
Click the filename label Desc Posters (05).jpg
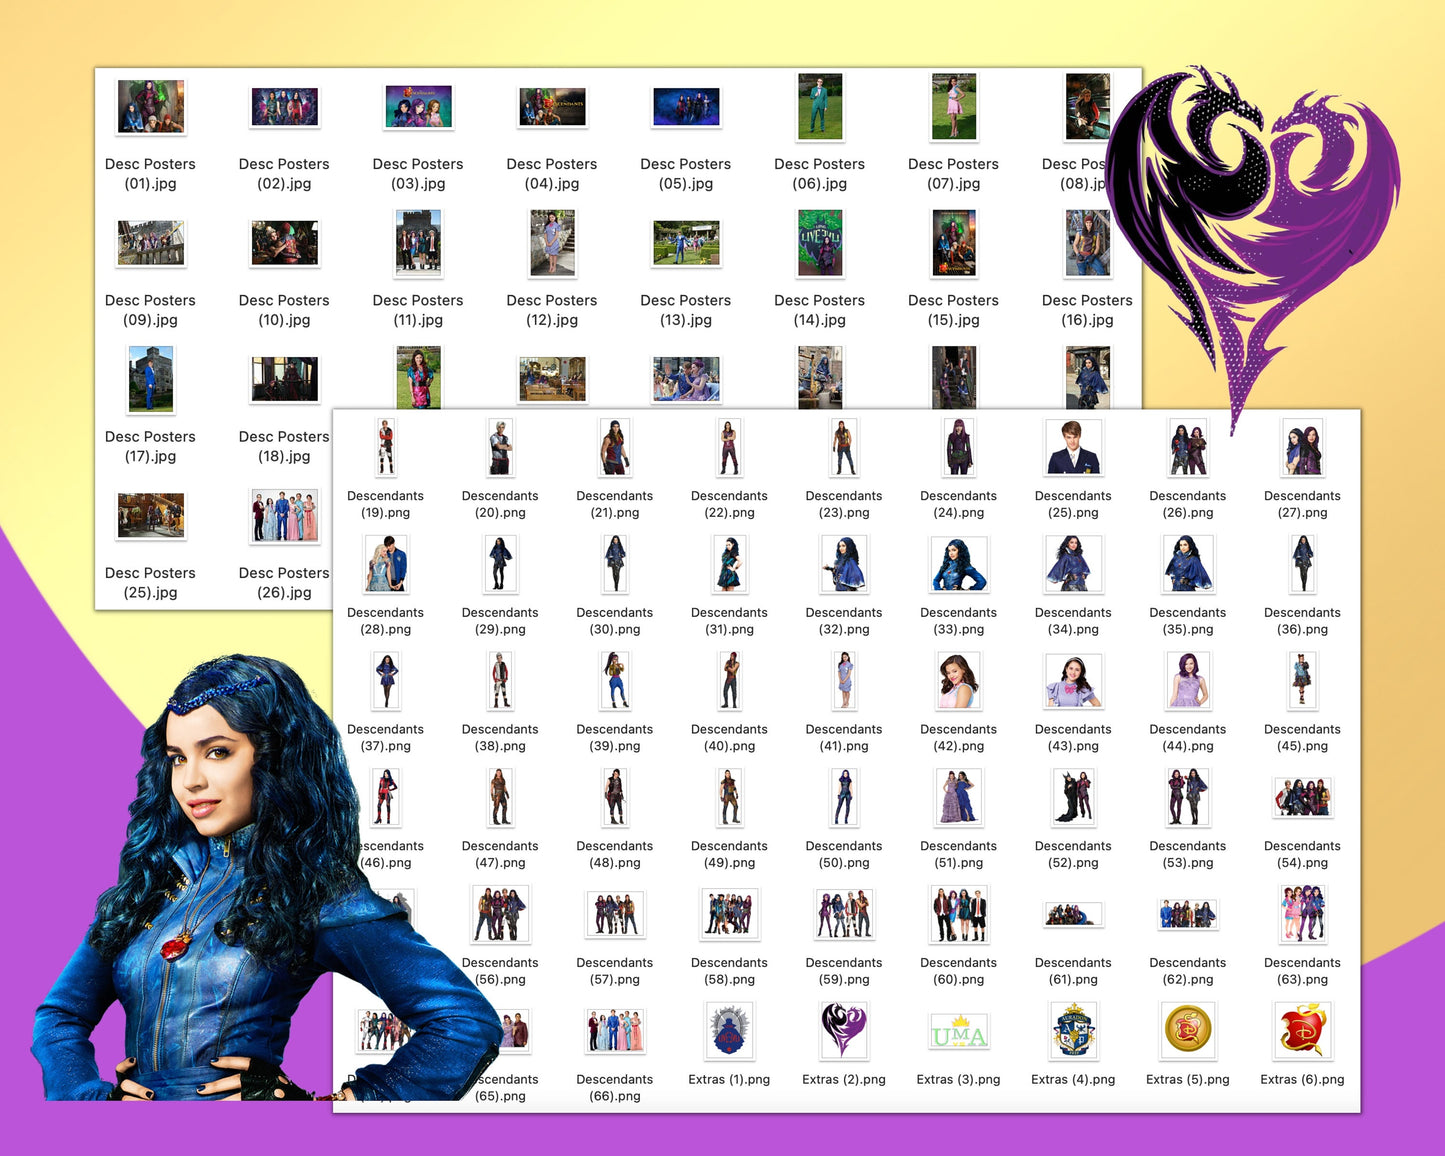point(686,173)
